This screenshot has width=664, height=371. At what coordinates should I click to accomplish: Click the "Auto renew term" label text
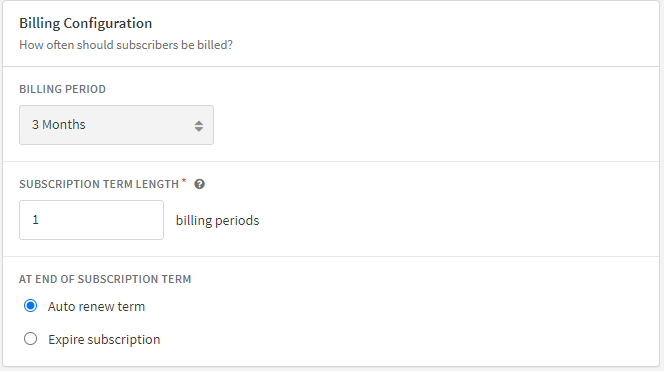(97, 306)
